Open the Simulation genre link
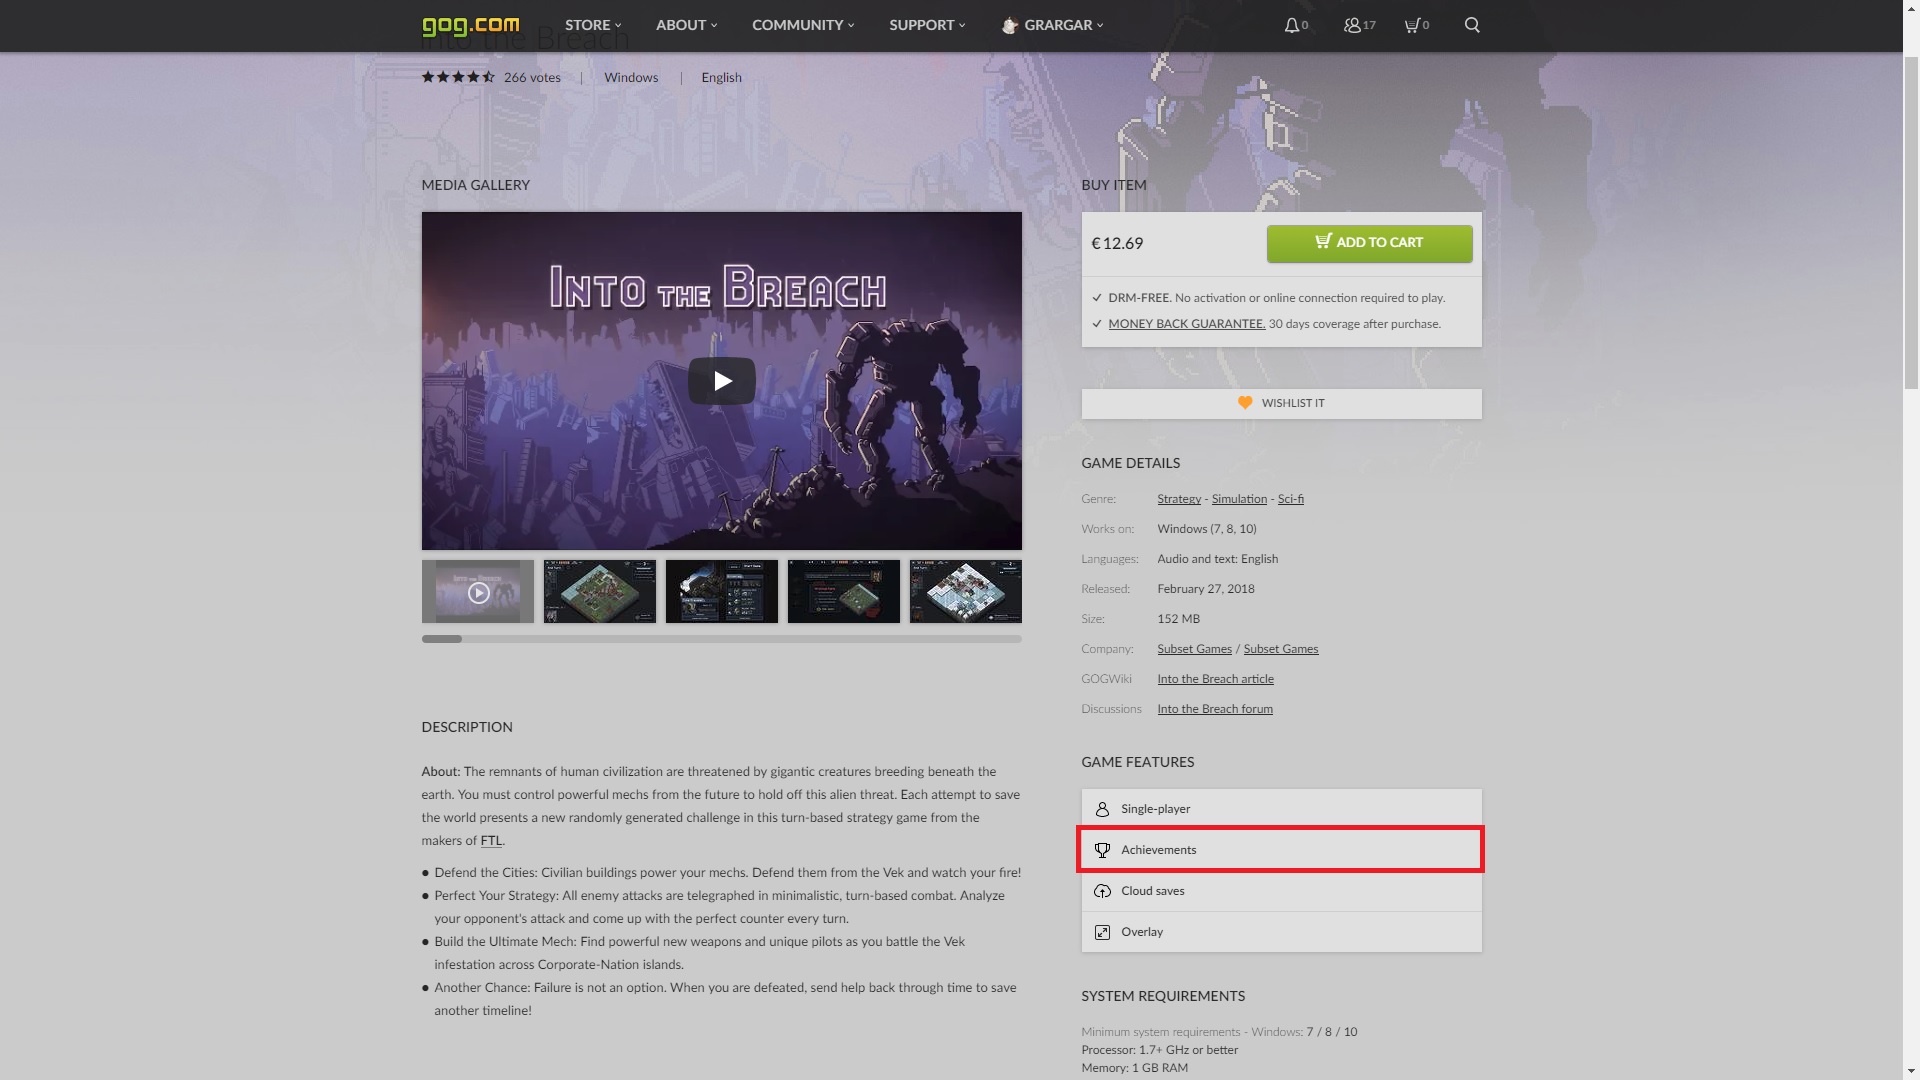 [x=1239, y=499]
